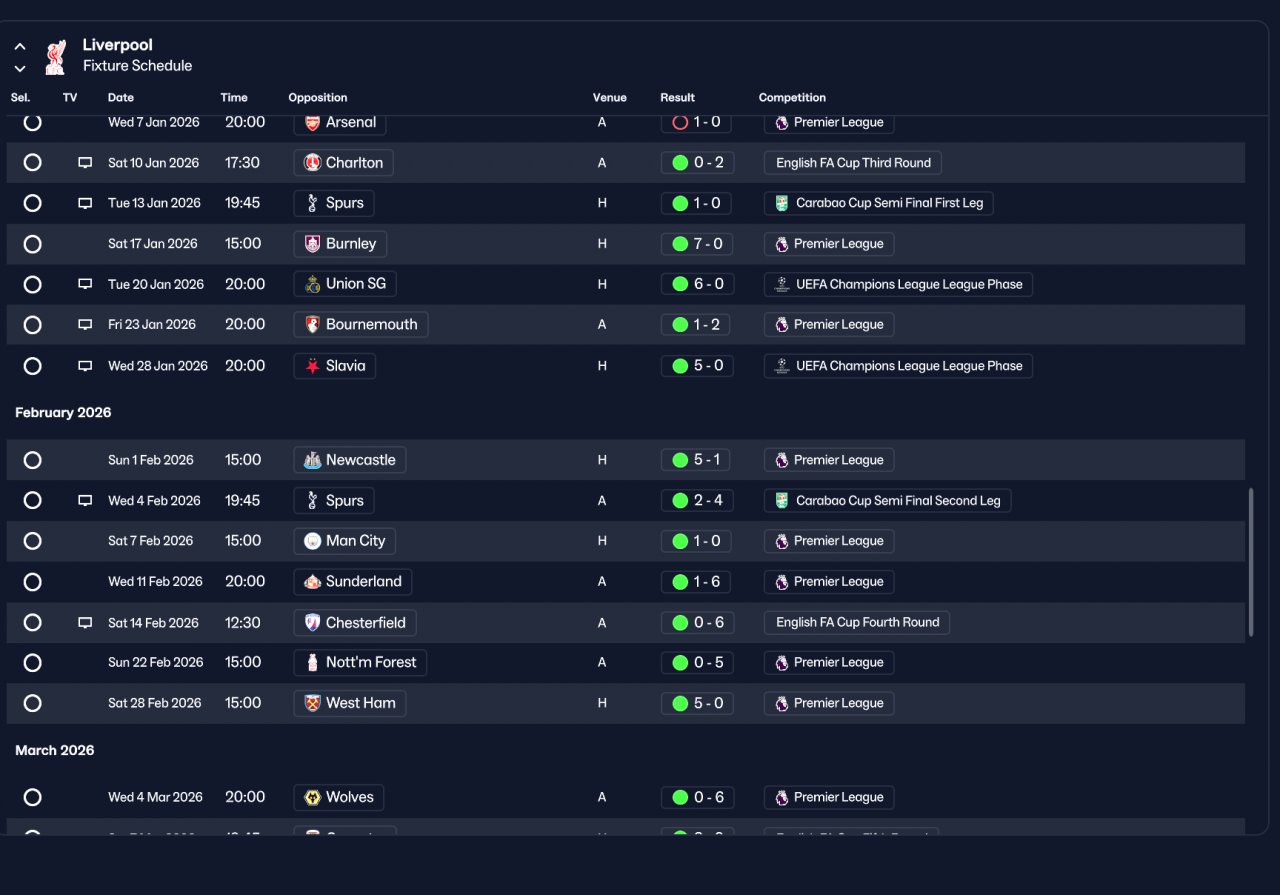Click Premier League logo in Burnley row
Screen dimensions: 1280x895
(x=782, y=244)
